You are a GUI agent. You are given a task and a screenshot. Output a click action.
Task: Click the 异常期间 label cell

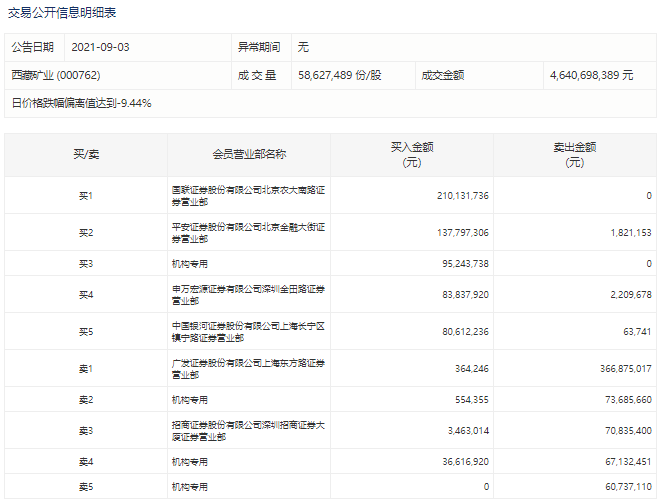pyautogui.click(x=261, y=47)
